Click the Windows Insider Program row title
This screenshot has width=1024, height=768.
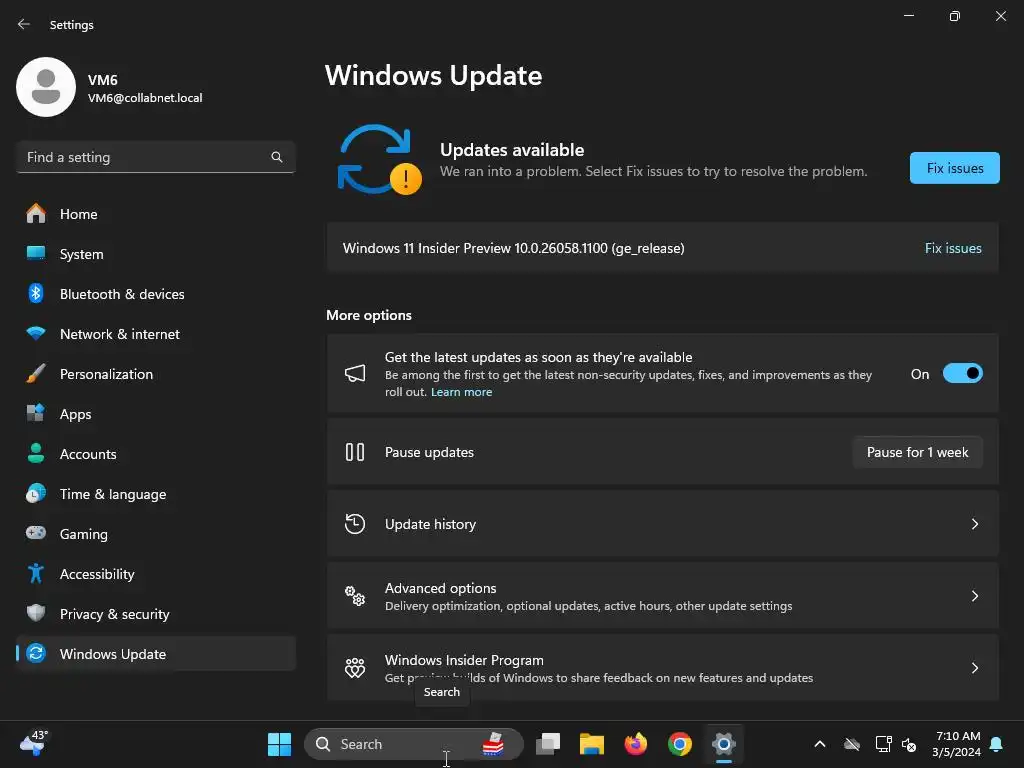tap(464, 660)
